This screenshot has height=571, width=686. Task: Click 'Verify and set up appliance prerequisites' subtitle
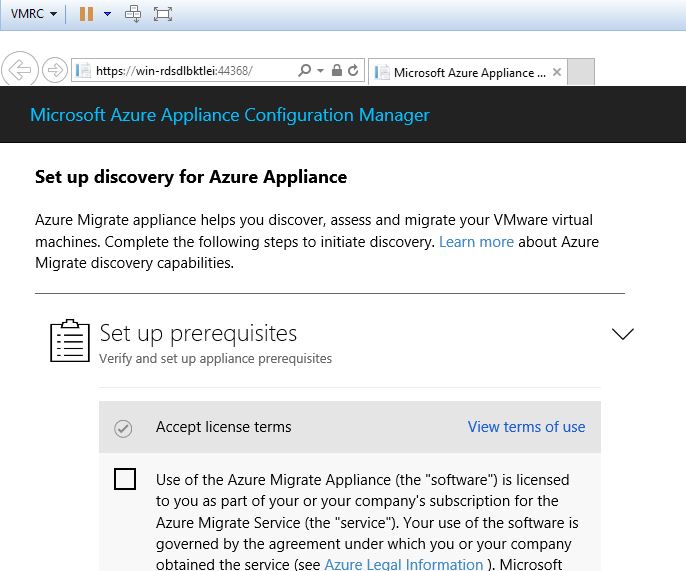(x=215, y=359)
